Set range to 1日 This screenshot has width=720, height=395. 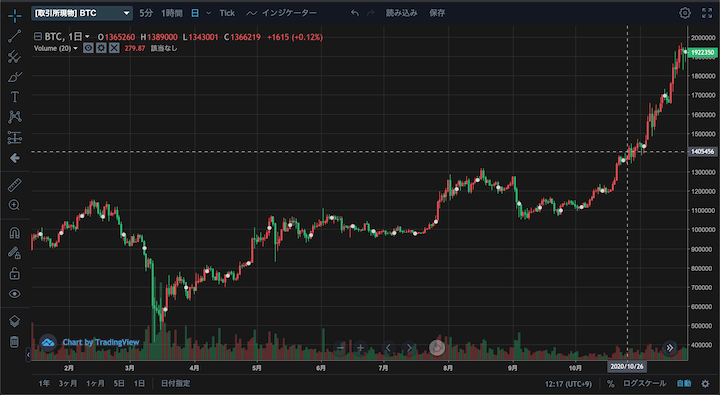pyautogui.click(x=139, y=384)
